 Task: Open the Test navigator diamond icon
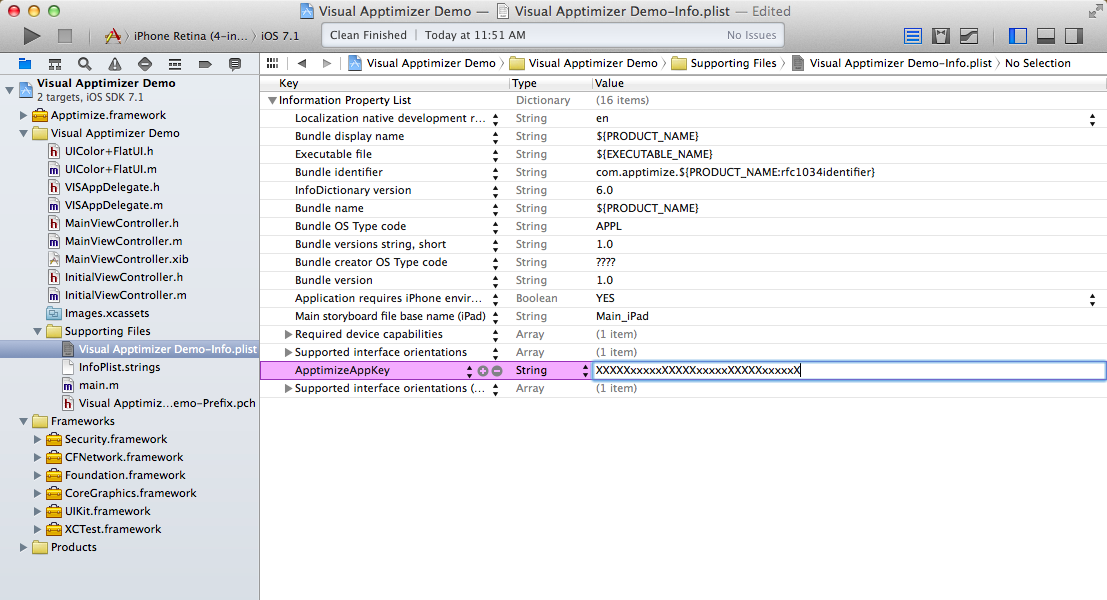[x=145, y=64]
